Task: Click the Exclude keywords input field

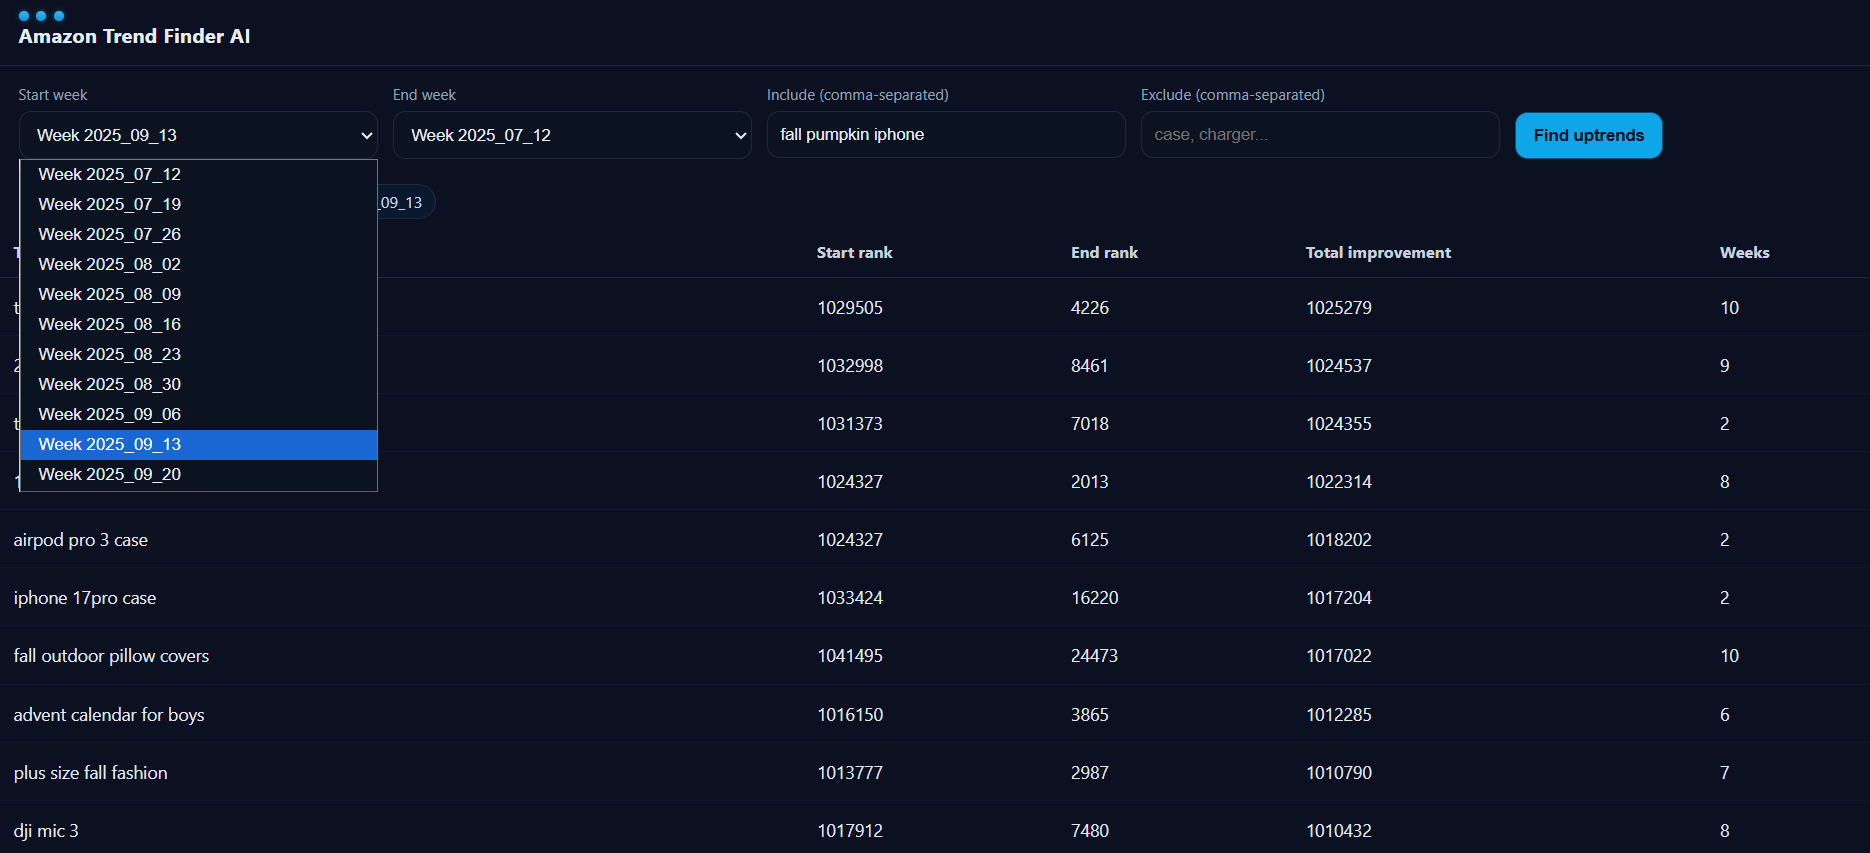Action: tap(1319, 135)
